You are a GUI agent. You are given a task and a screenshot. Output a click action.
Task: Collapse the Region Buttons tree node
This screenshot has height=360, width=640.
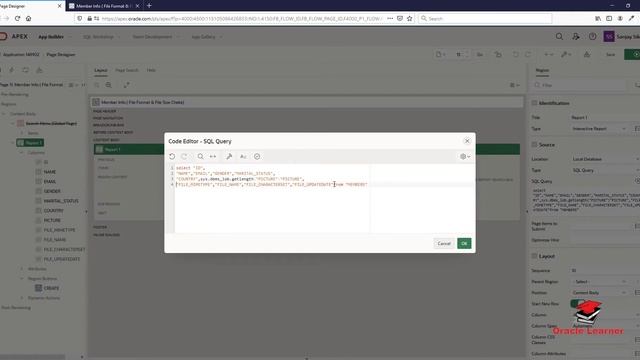pyautogui.click(x=22, y=278)
